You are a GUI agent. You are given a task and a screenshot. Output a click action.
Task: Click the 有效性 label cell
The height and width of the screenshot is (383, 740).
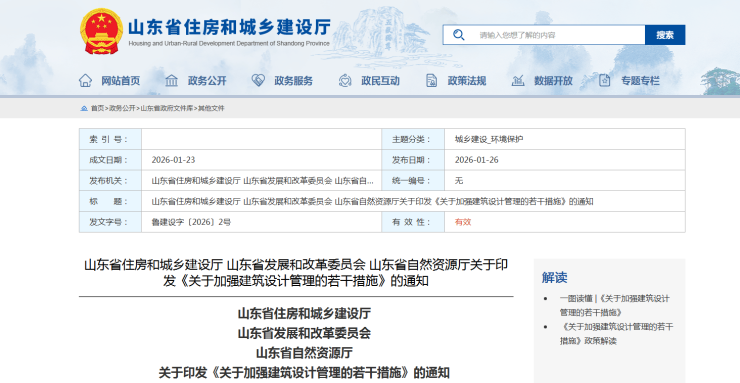[x=413, y=222]
